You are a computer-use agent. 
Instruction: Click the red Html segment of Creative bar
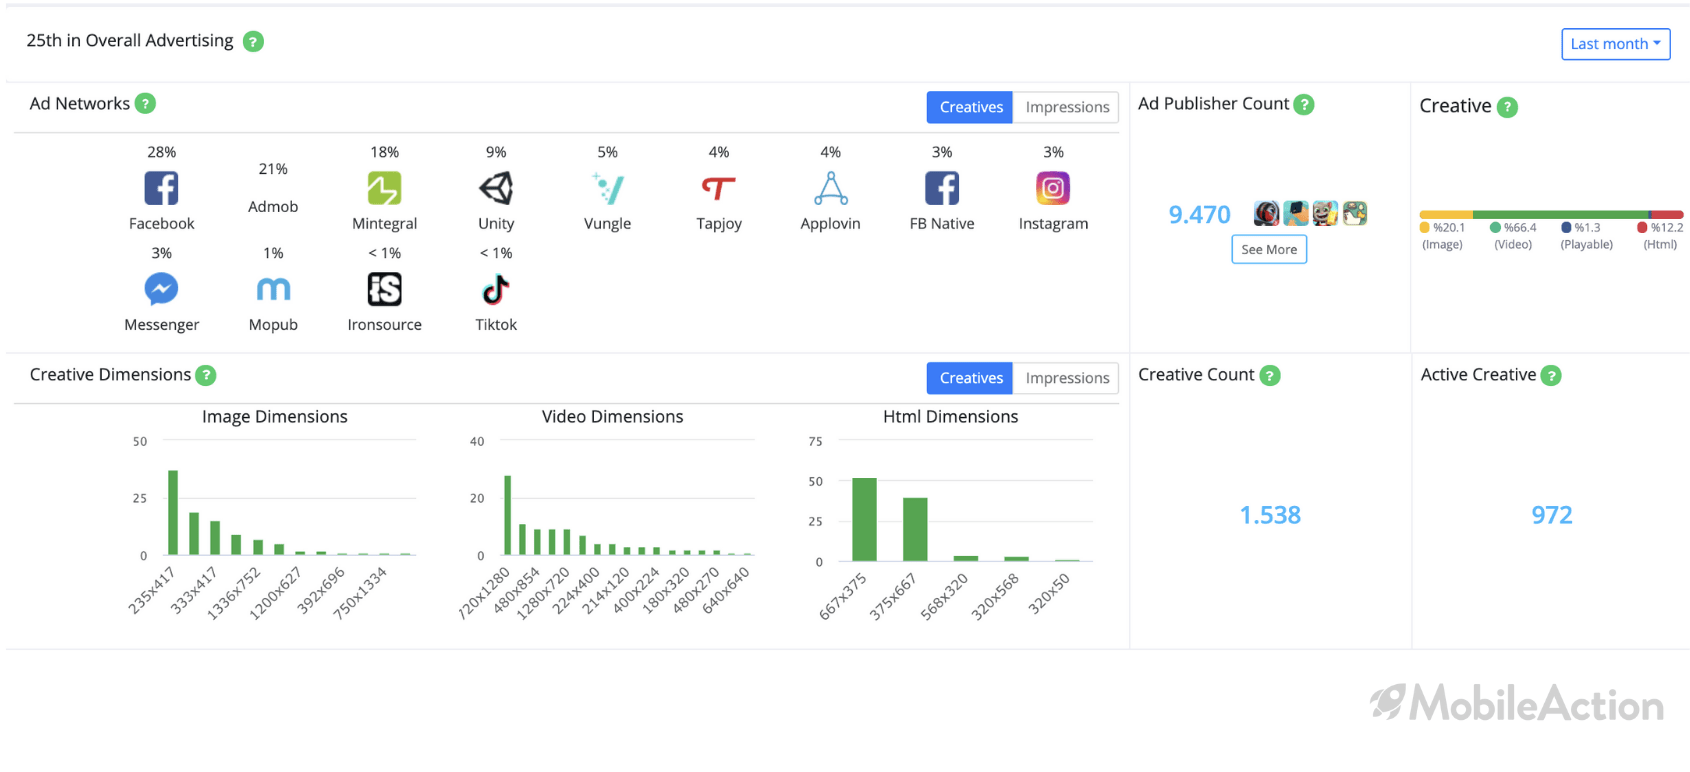(x=1668, y=215)
